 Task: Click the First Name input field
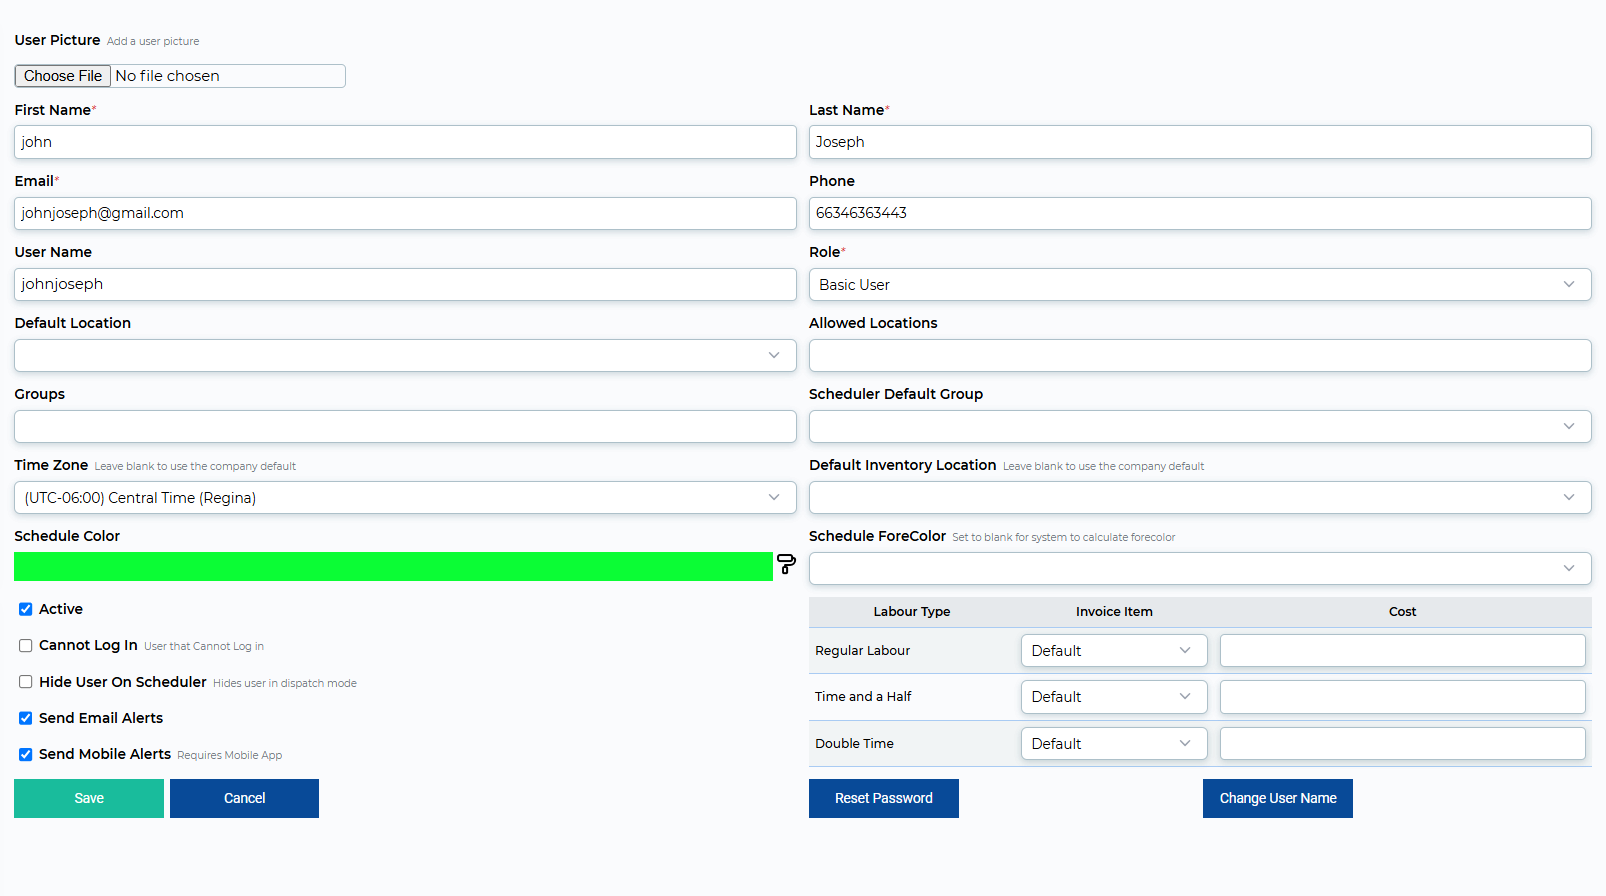[x=405, y=142]
